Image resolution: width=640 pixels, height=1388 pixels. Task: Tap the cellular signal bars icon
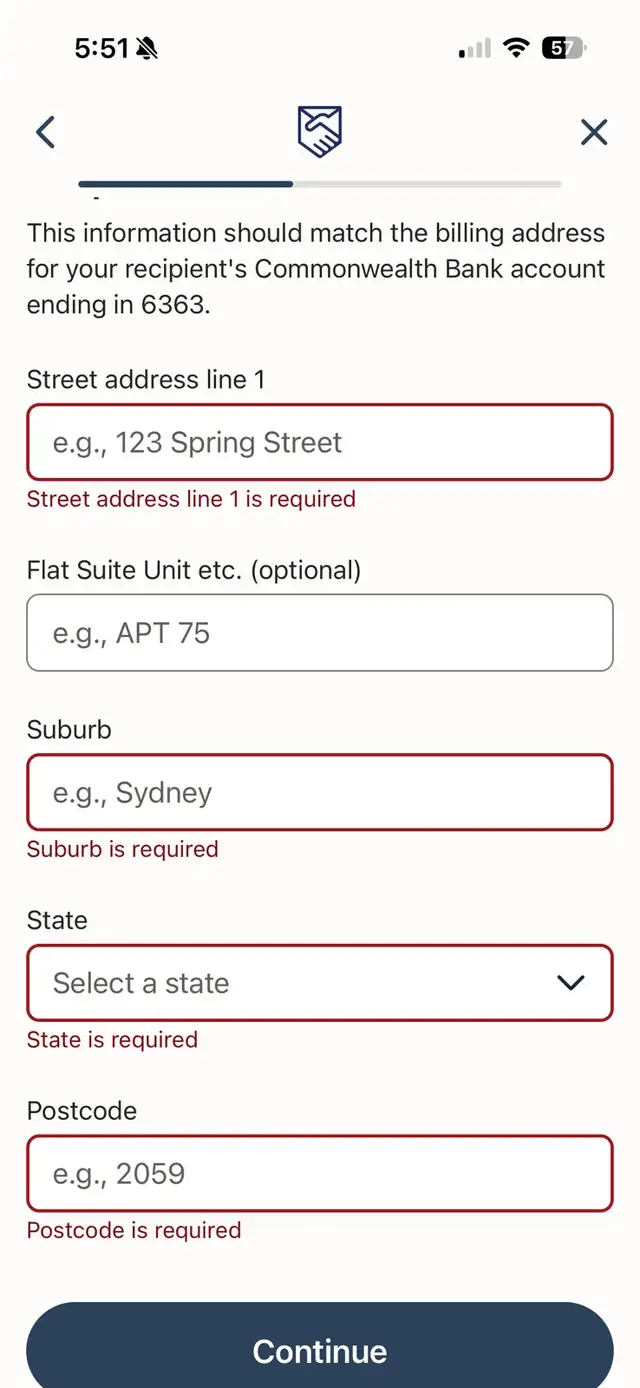point(475,47)
